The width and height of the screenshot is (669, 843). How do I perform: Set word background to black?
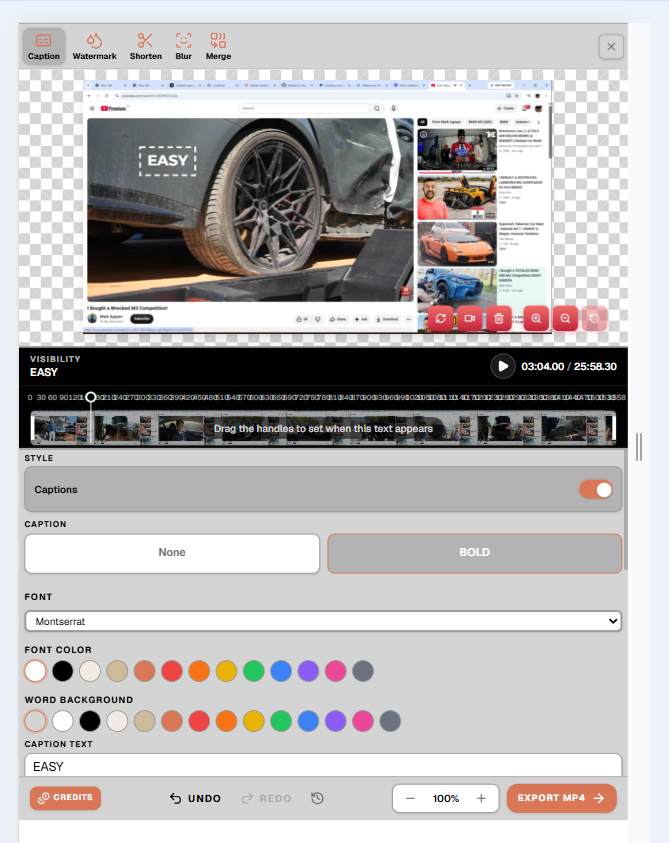90,721
